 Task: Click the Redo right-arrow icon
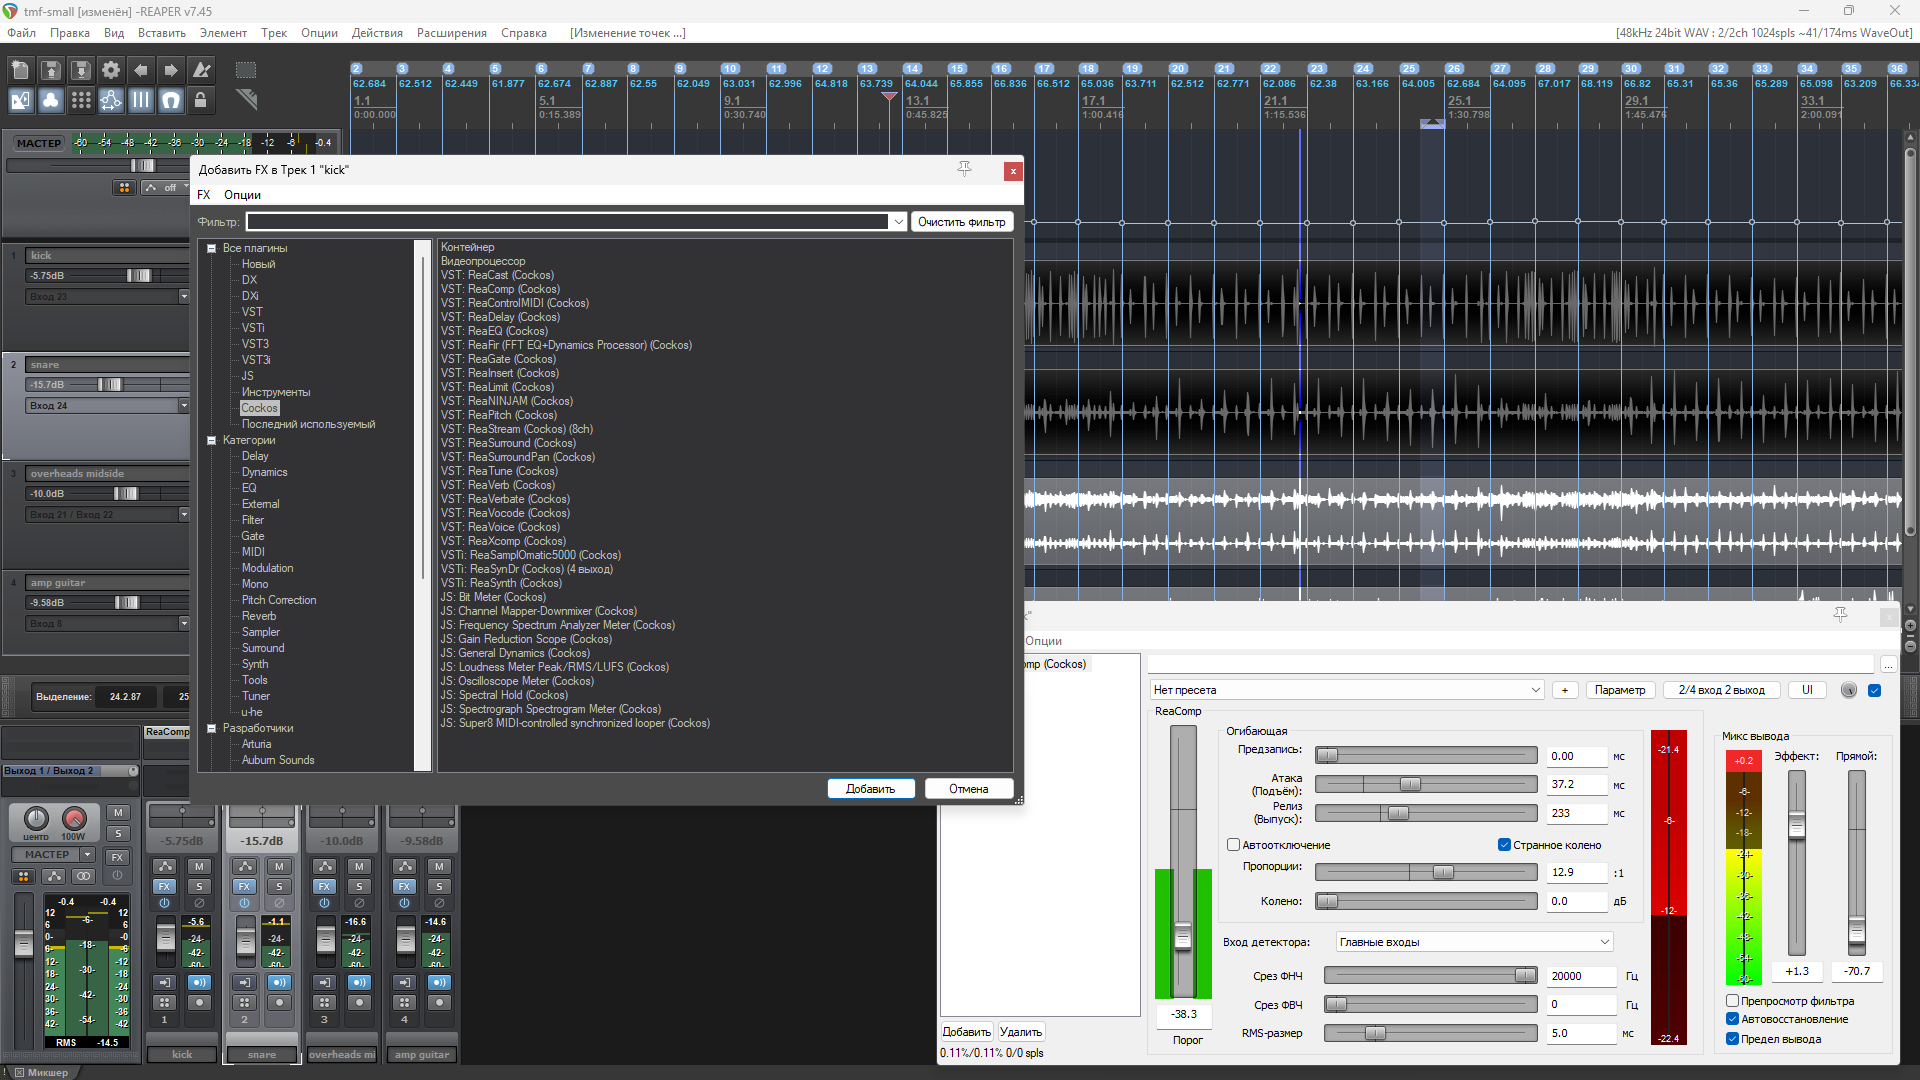(x=171, y=70)
